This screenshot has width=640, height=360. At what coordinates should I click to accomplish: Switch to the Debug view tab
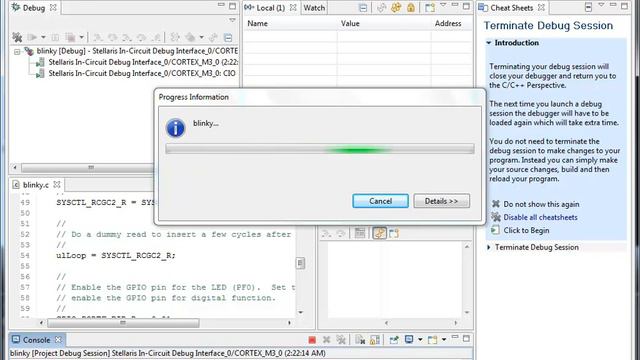click(33, 8)
